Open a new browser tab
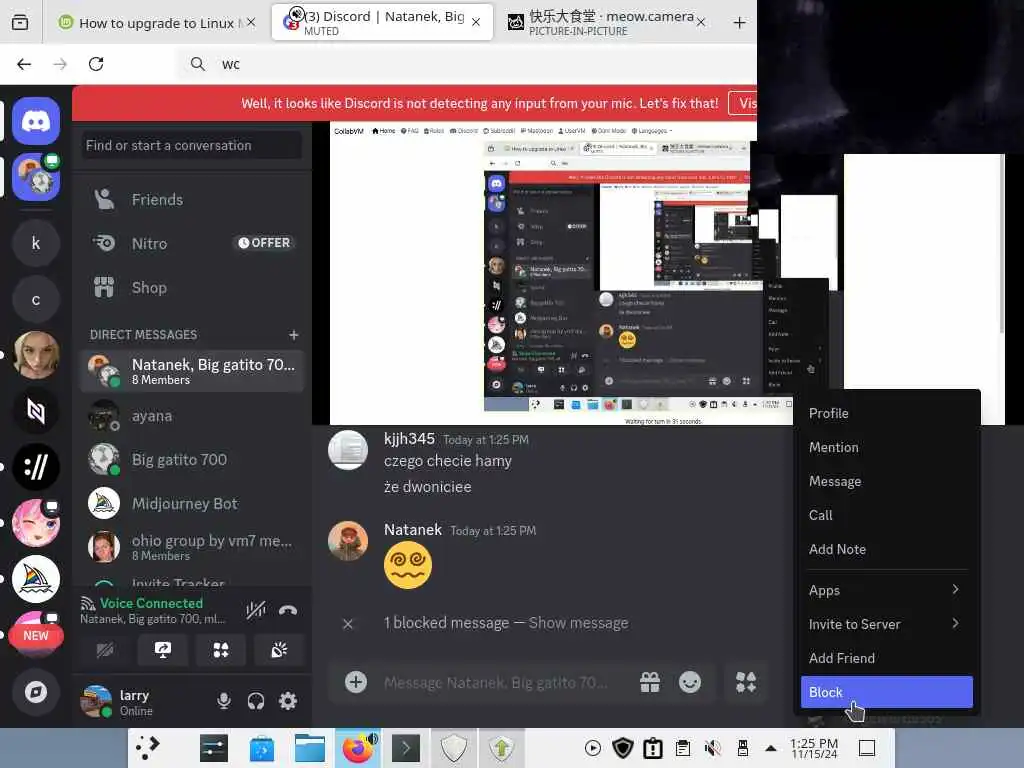 coord(739,23)
